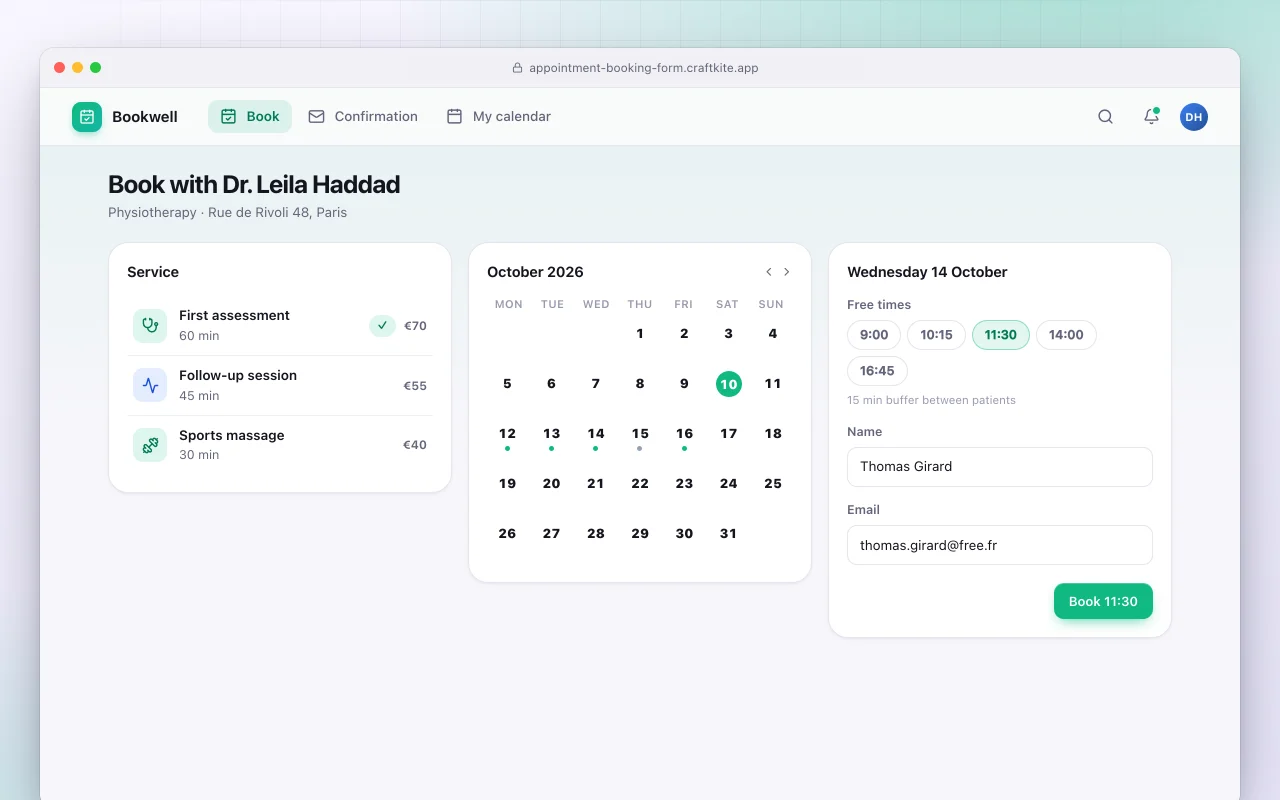Go to previous month arrow
Image resolution: width=1280 pixels, height=800 pixels.
pyautogui.click(x=769, y=272)
